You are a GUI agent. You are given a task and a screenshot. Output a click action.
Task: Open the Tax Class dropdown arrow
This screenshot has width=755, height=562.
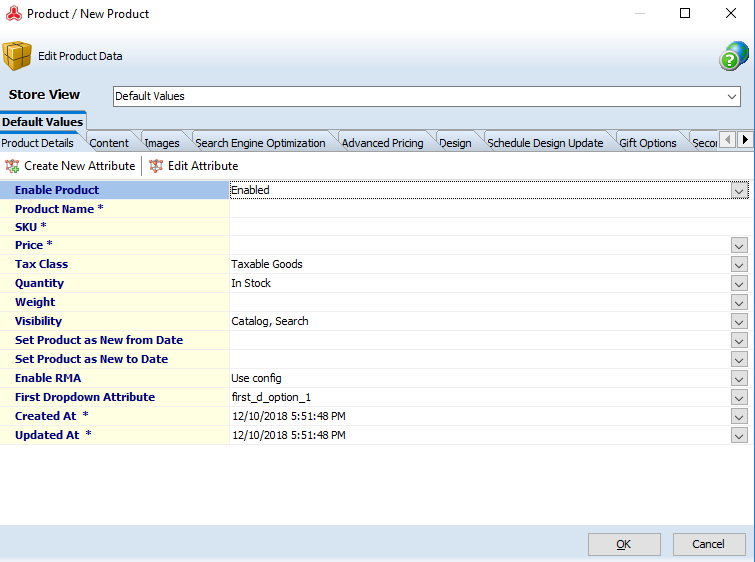click(x=739, y=264)
